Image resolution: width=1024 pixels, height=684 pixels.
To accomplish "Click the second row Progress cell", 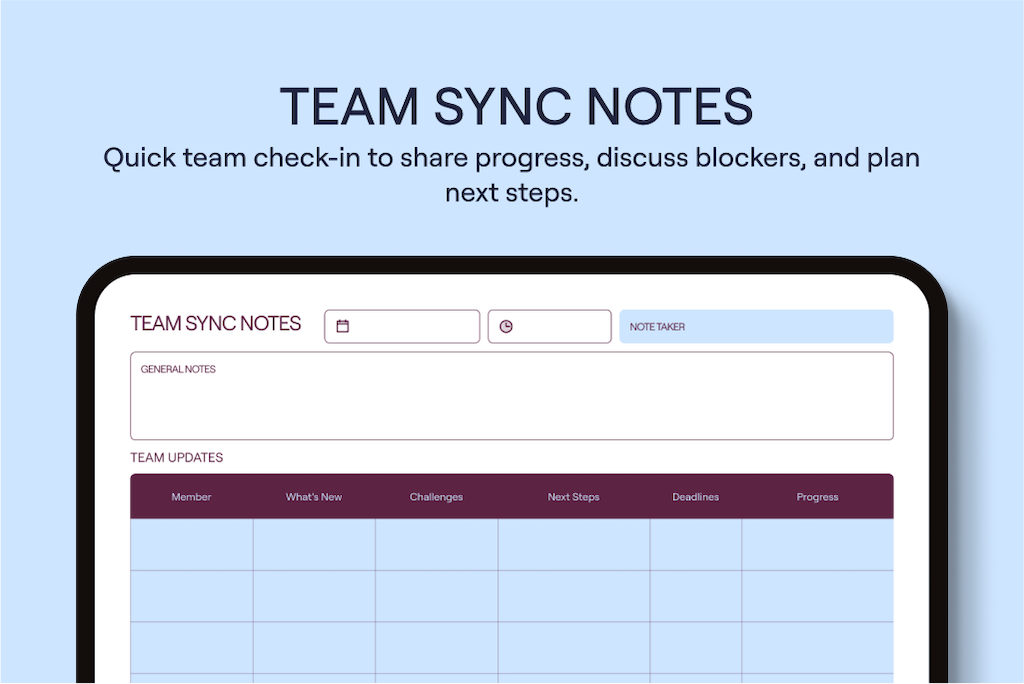I will 817,596.
